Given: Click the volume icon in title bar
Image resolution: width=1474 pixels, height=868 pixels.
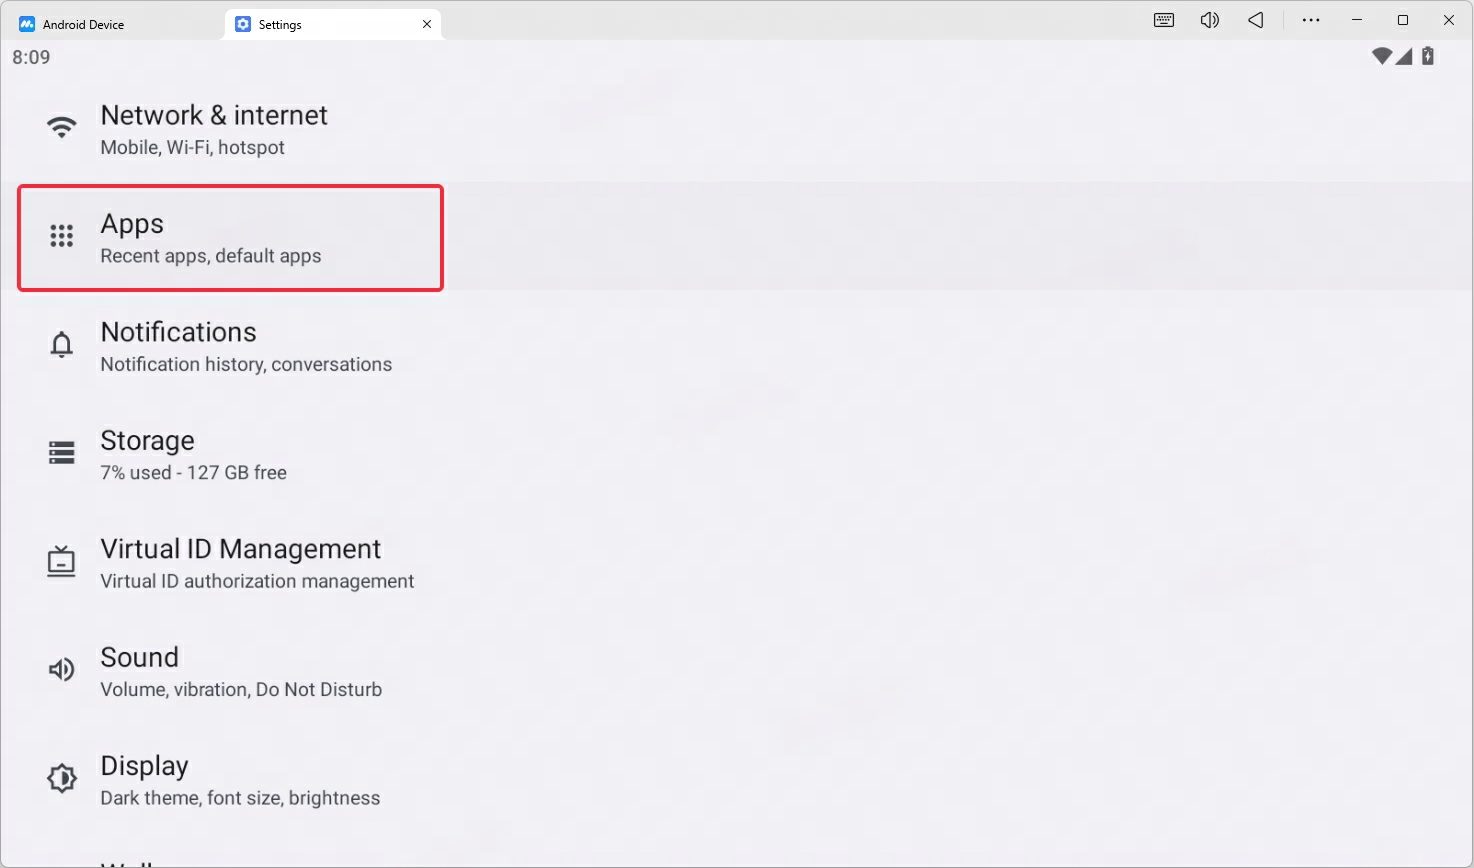Looking at the screenshot, I should pos(1210,20).
